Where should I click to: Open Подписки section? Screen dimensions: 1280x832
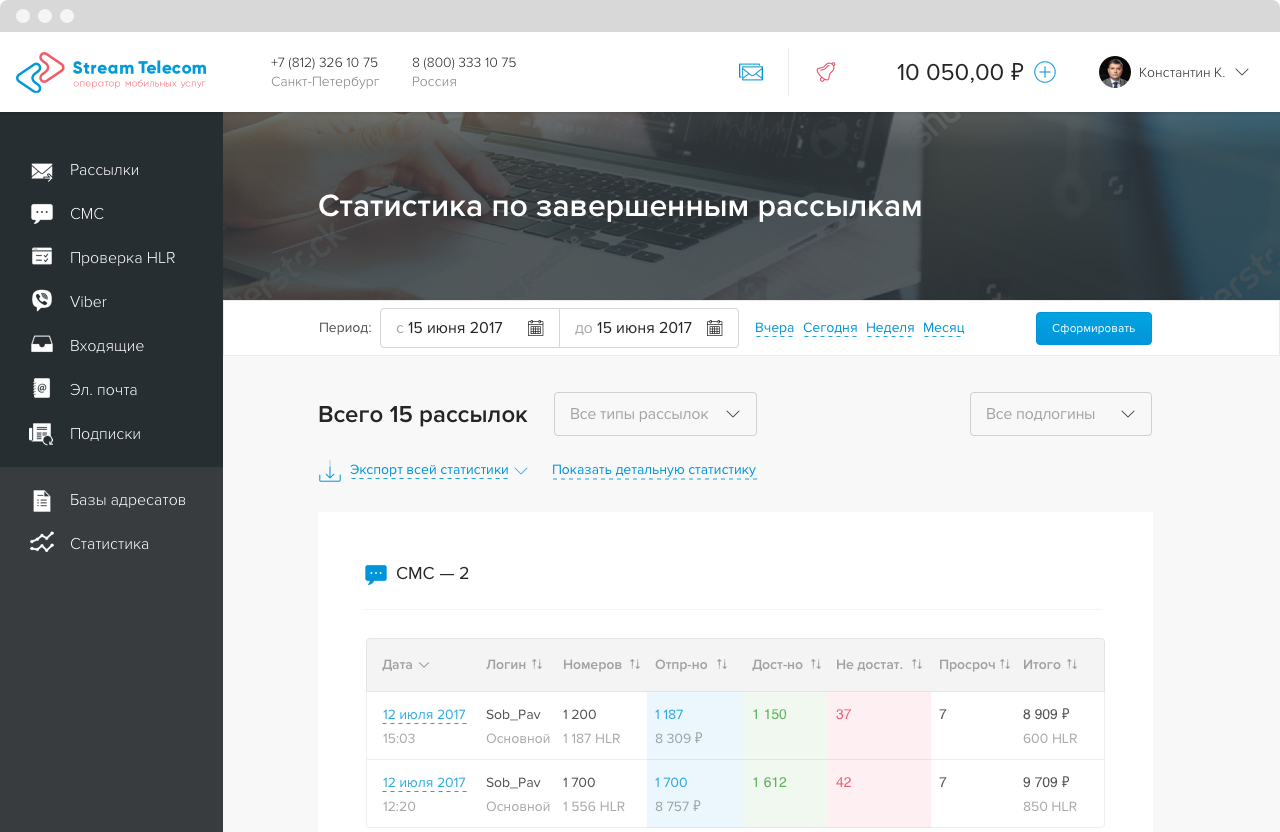point(105,434)
